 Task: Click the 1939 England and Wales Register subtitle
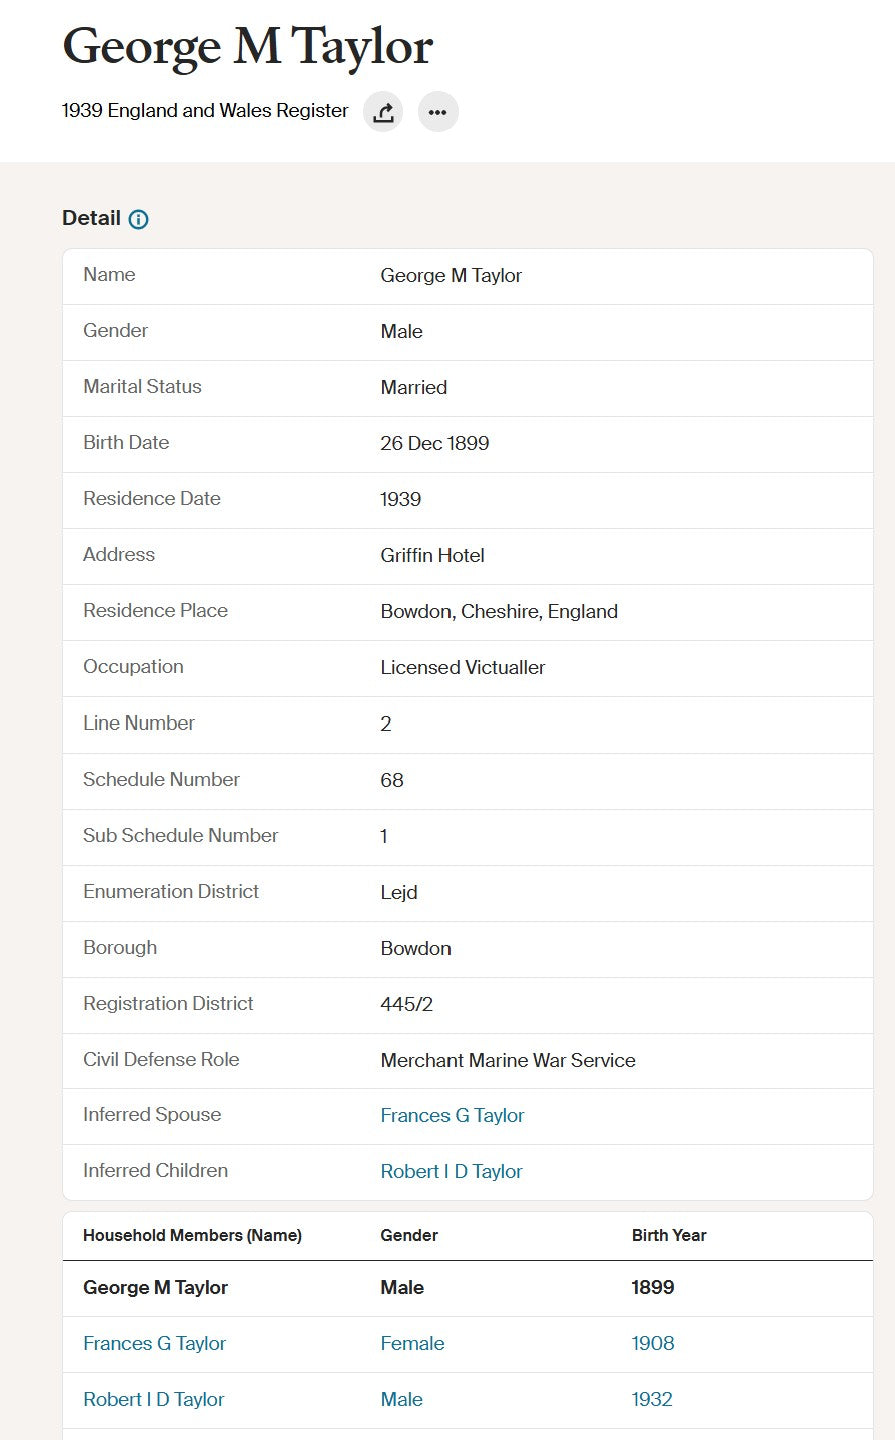coord(205,111)
